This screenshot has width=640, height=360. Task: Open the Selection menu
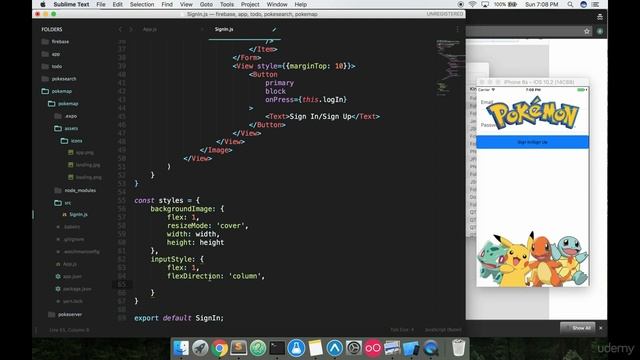[142, 4]
